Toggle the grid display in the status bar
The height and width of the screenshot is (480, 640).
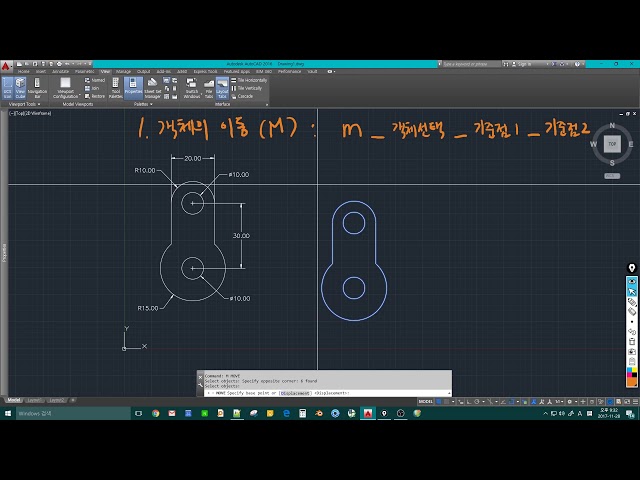pos(439,402)
